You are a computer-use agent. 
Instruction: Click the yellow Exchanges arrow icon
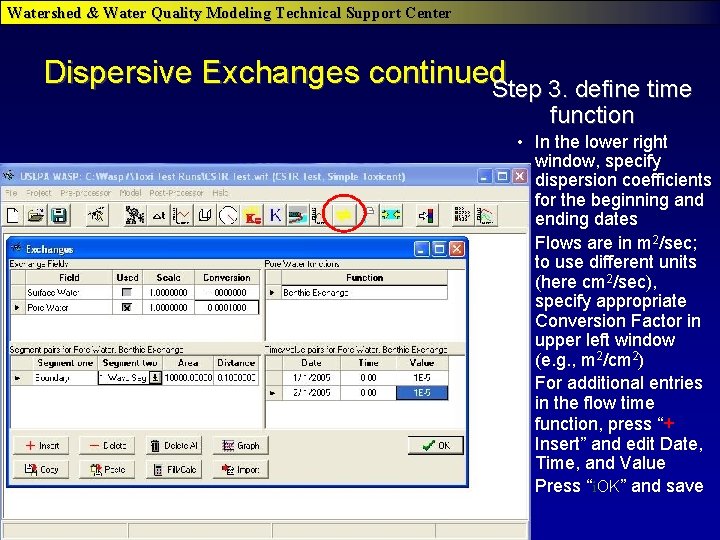pos(345,214)
